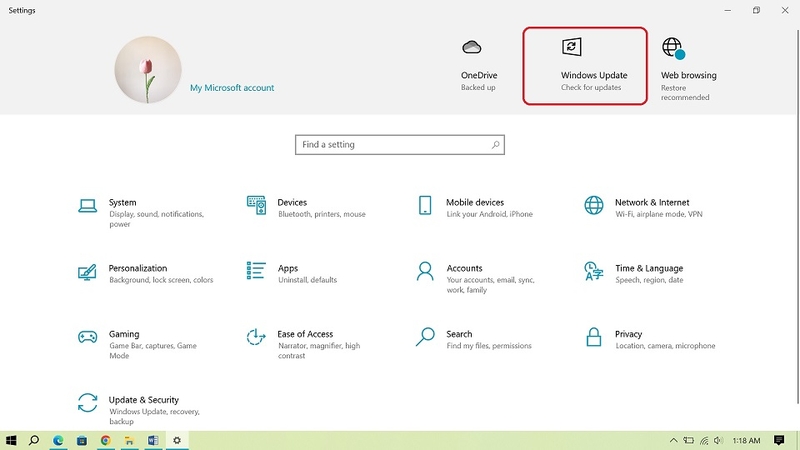
Task: Open the Microsoft Store taskbar icon
Action: click(x=82, y=440)
